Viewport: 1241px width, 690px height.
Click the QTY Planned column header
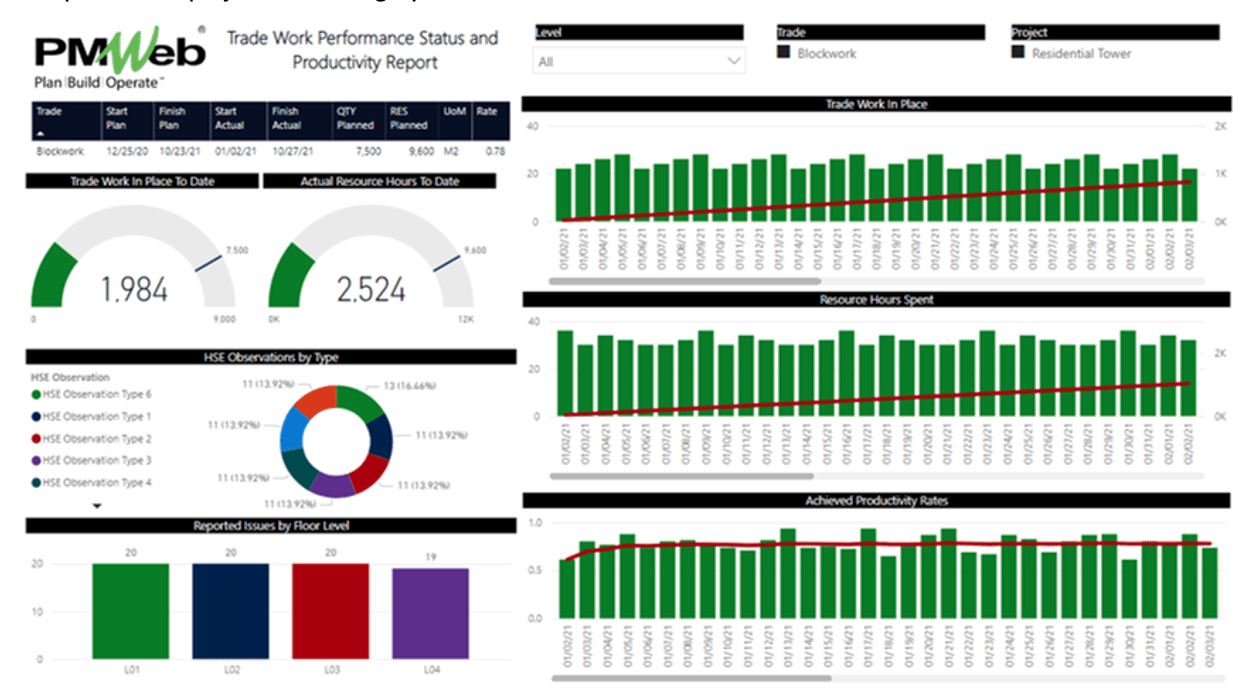click(354, 118)
